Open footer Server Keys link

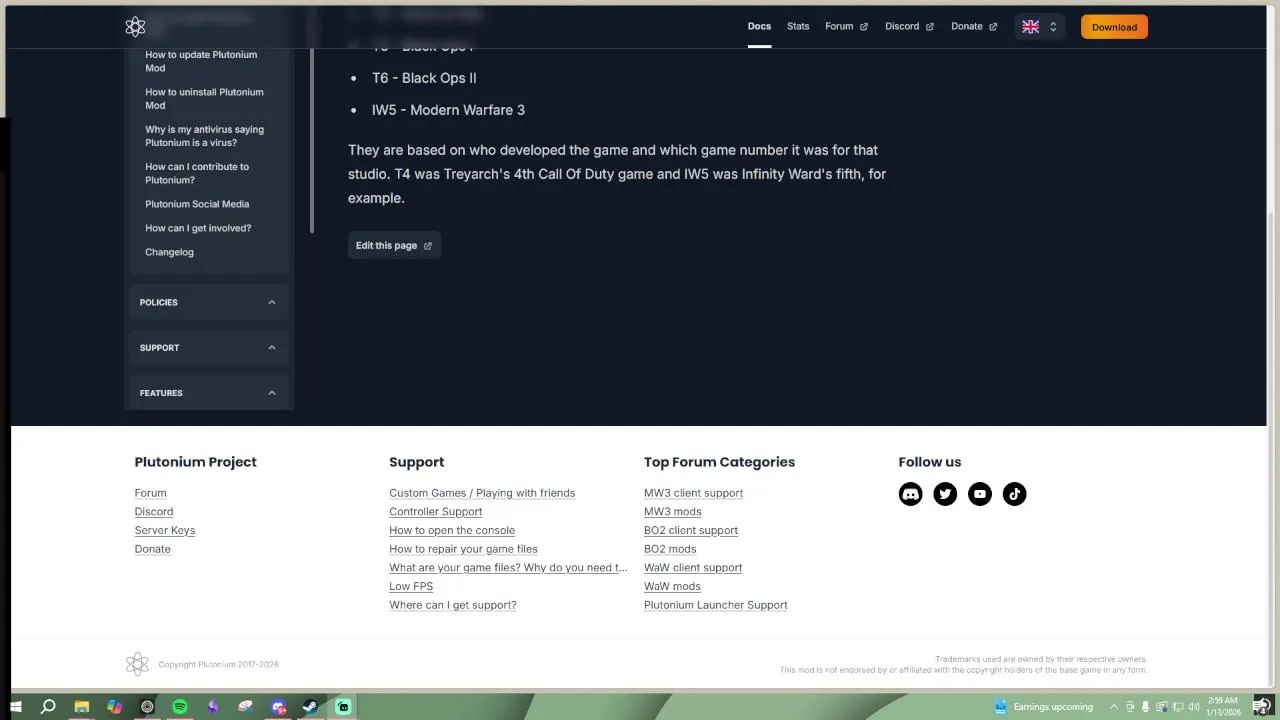164,530
